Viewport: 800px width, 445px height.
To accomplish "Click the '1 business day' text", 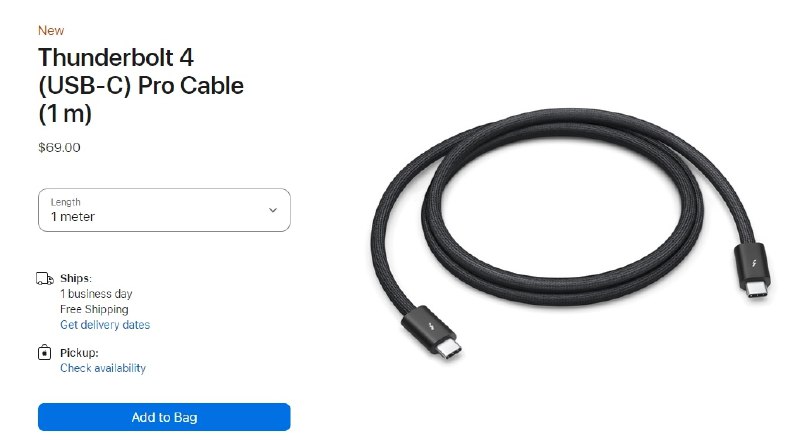I will pos(96,294).
